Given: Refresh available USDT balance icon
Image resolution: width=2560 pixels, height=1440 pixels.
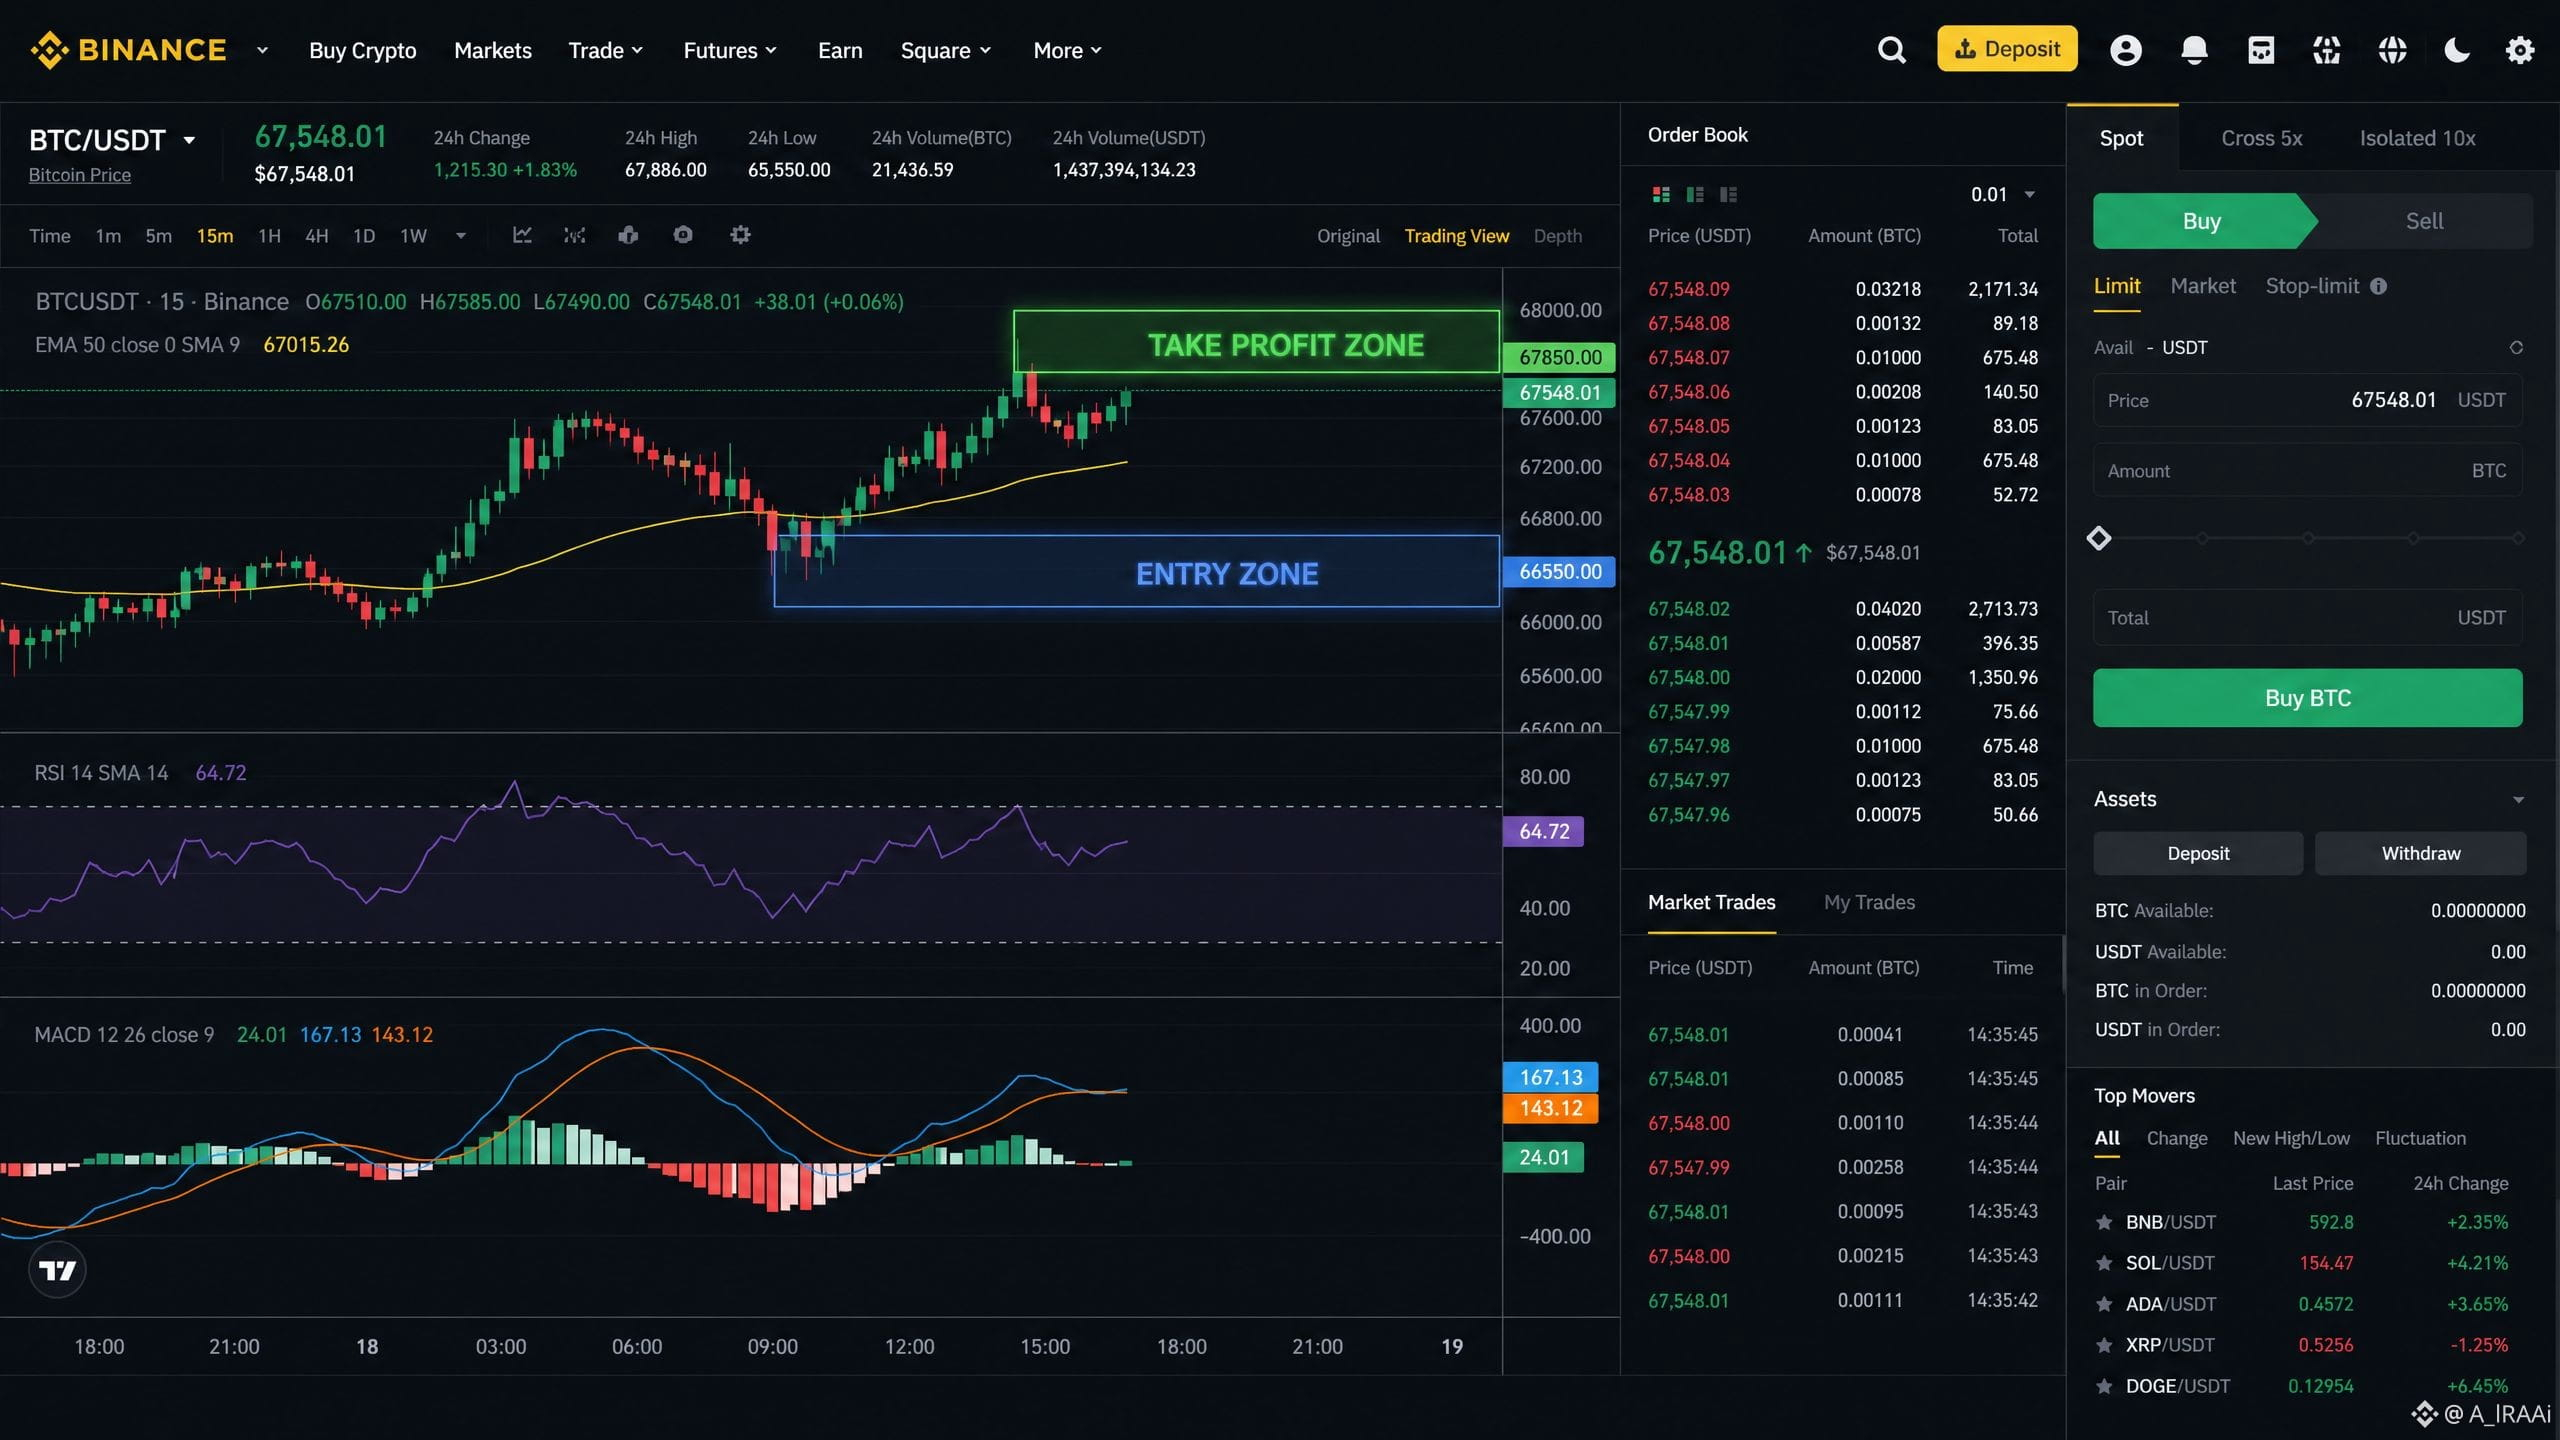Looking at the screenshot, I should coord(2516,348).
